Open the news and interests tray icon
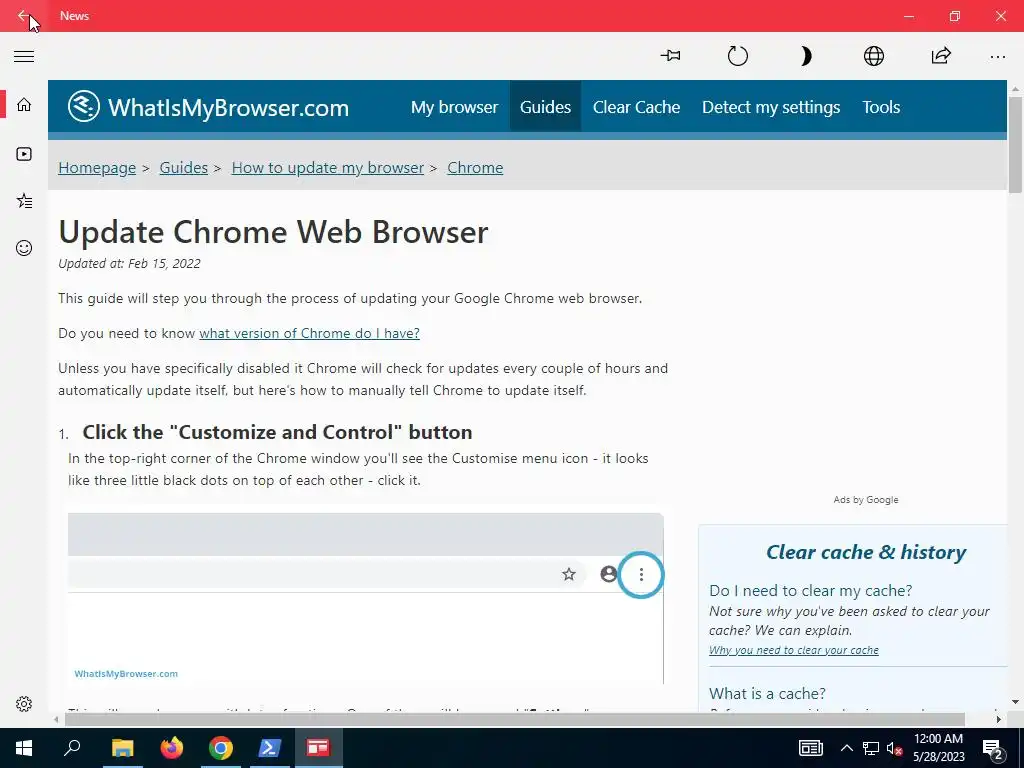This screenshot has width=1024, height=768. tap(810, 748)
